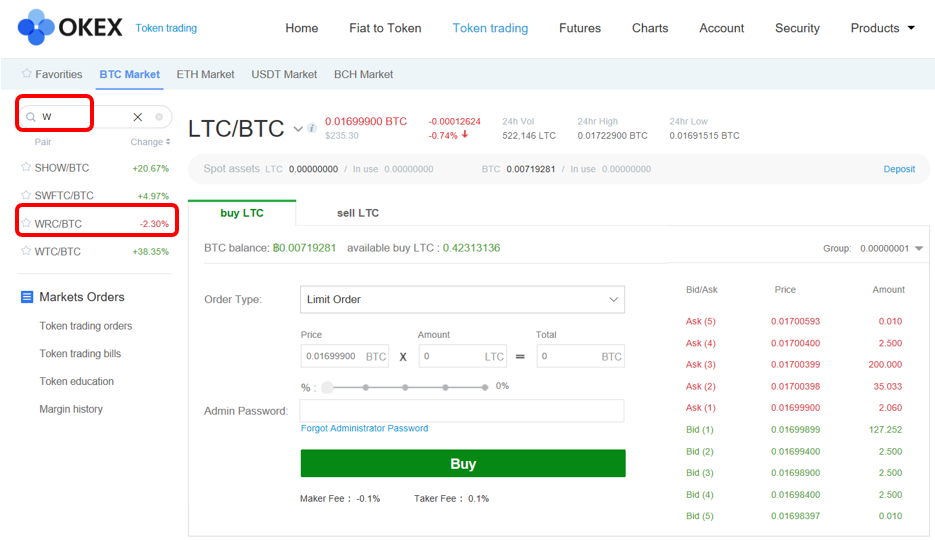Select the WRC/BTC pair
This screenshot has width=935, height=540.
click(x=58, y=224)
